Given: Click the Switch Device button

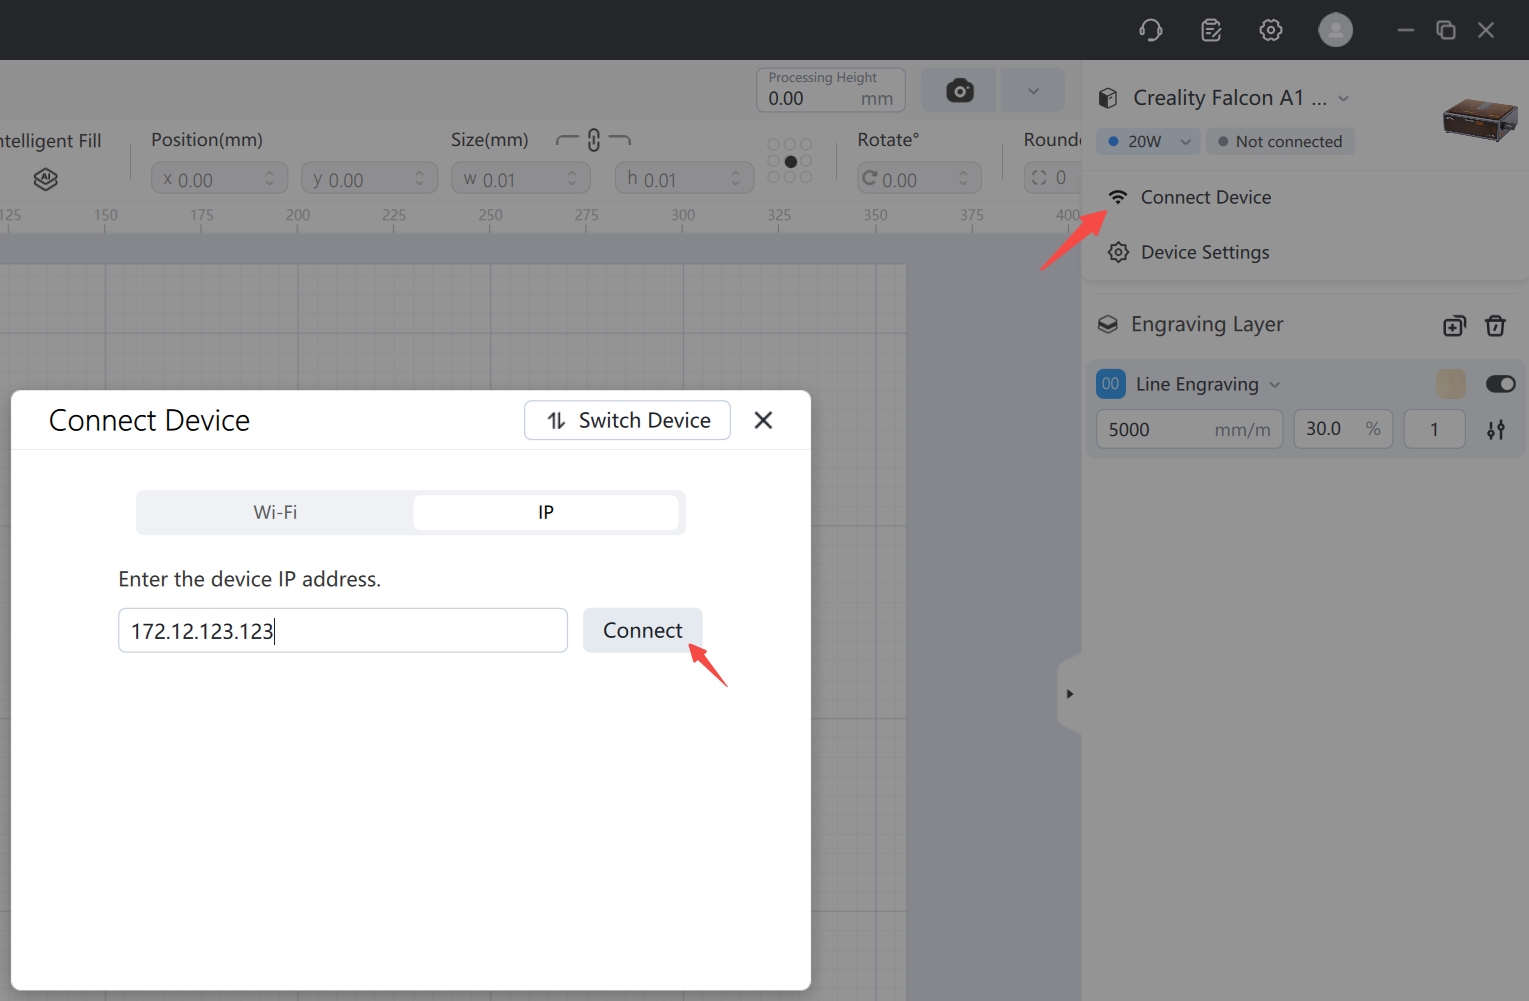Looking at the screenshot, I should pyautogui.click(x=627, y=420).
